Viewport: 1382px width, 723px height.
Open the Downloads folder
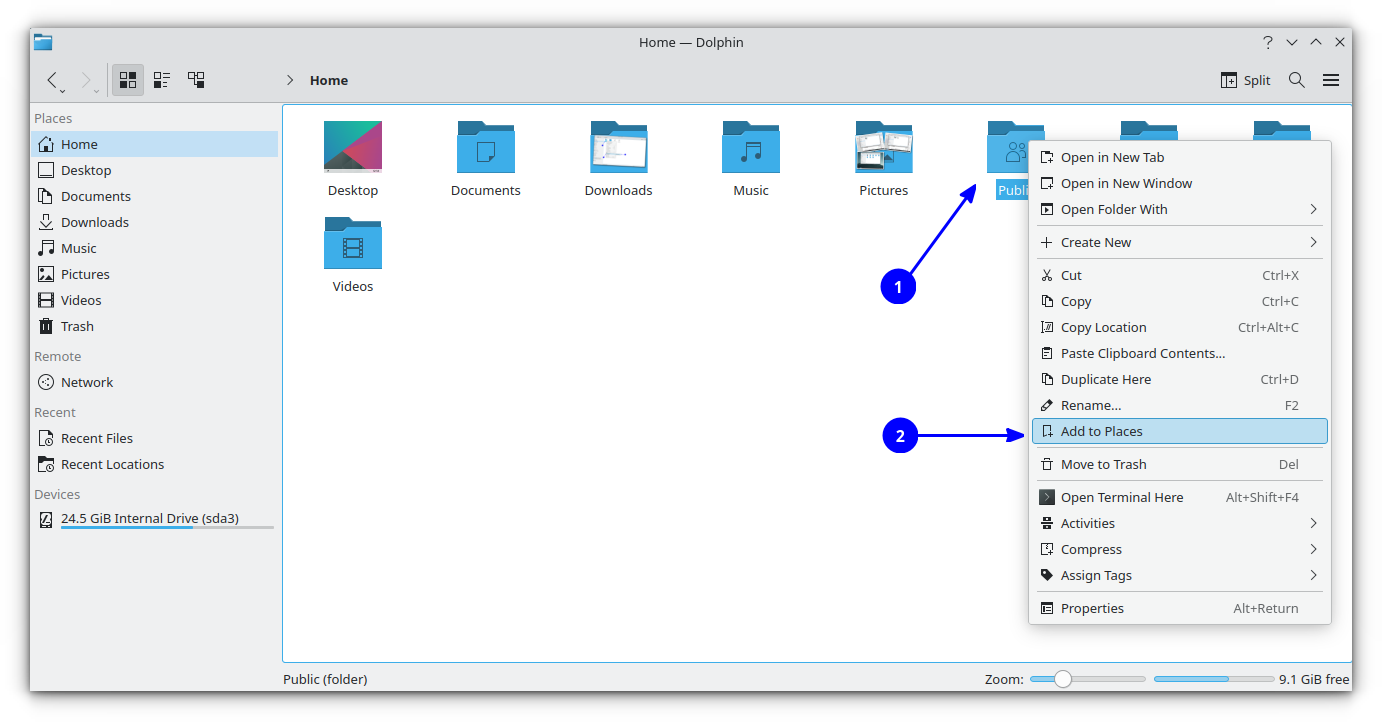pos(618,147)
